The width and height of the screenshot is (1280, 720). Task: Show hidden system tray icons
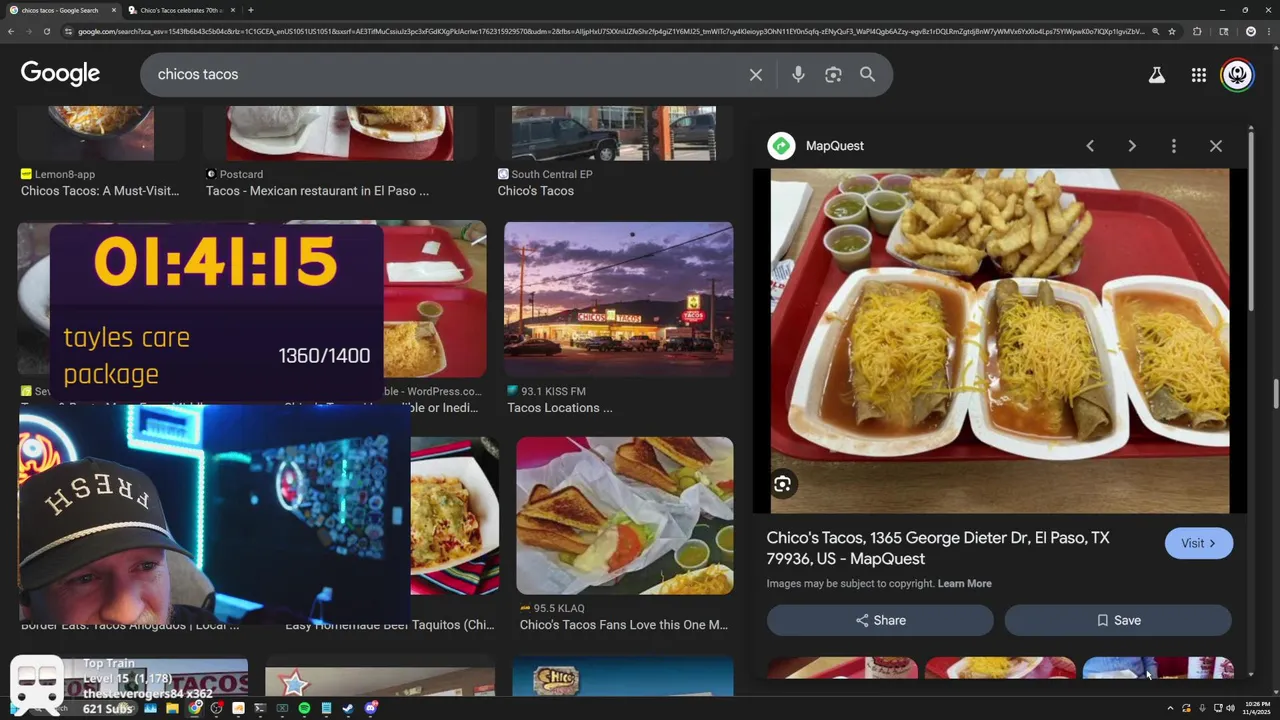click(1171, 709)
